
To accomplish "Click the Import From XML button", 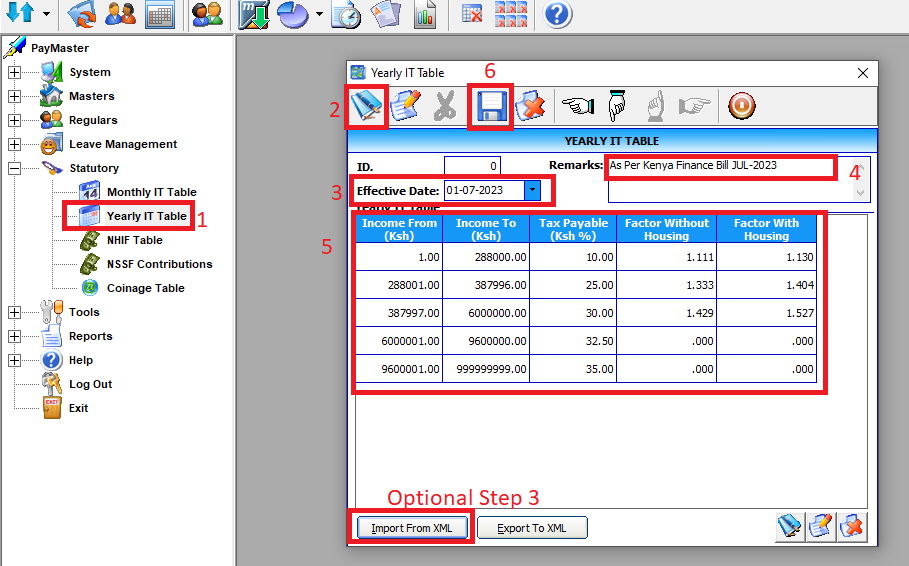I will 411,528.
